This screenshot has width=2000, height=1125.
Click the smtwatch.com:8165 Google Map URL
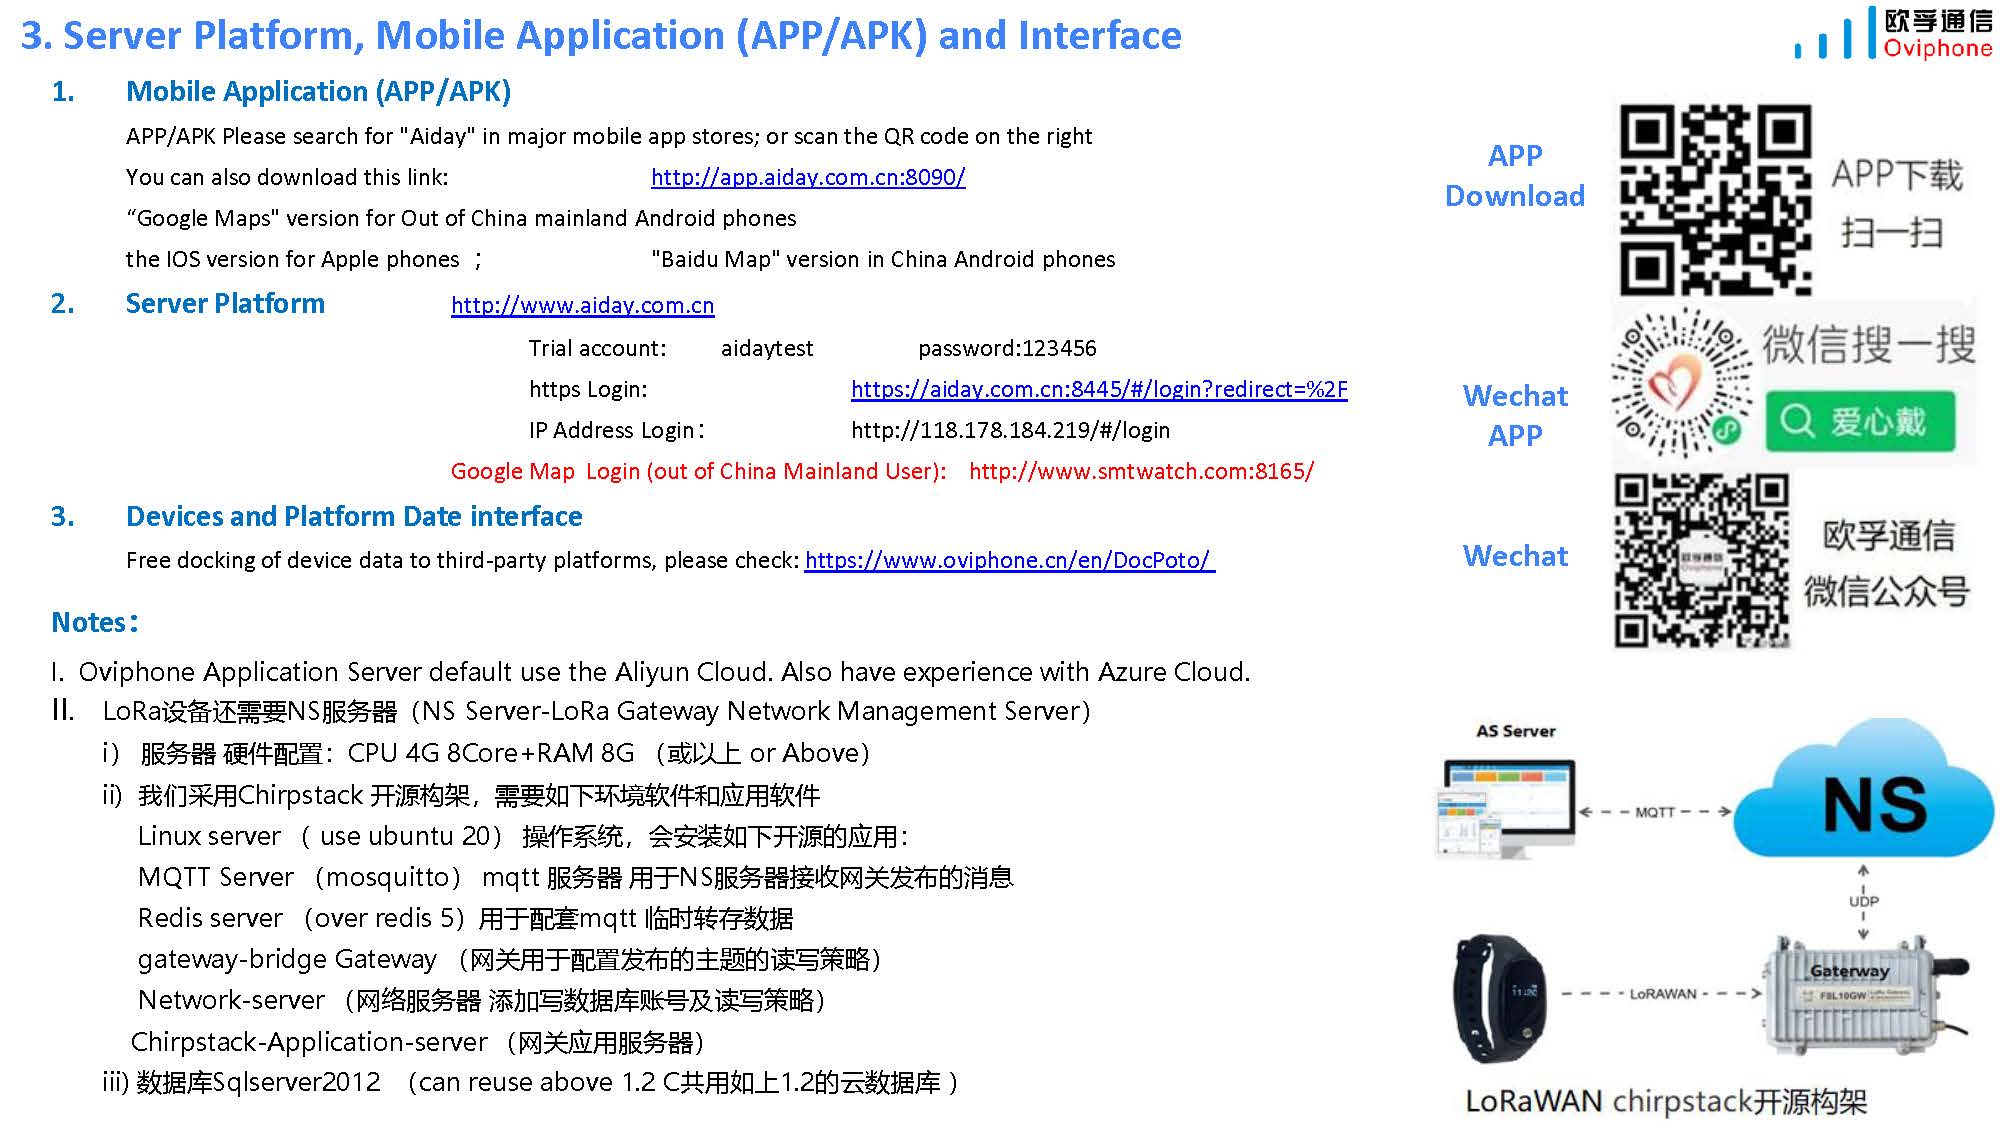(1141, 471)
